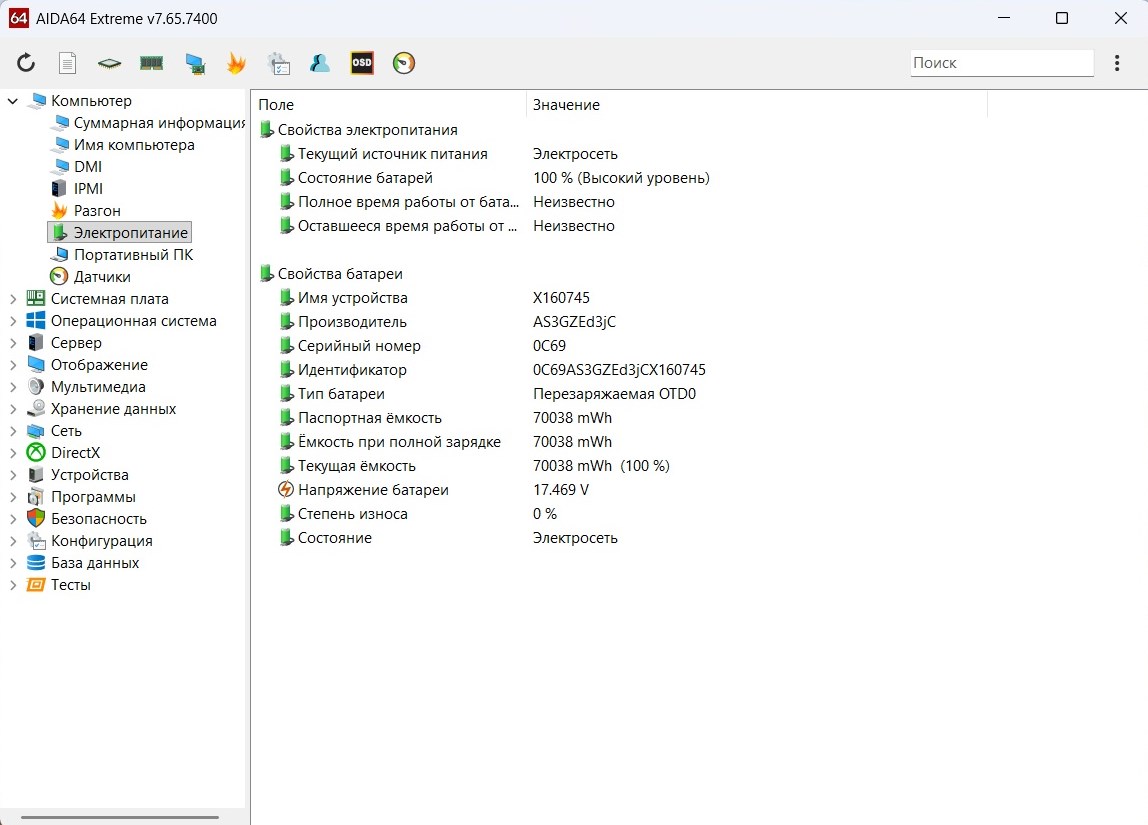Click the flame stability test icon
The height and width of the screenshot is (825, 1148).
tap(236, 63)
